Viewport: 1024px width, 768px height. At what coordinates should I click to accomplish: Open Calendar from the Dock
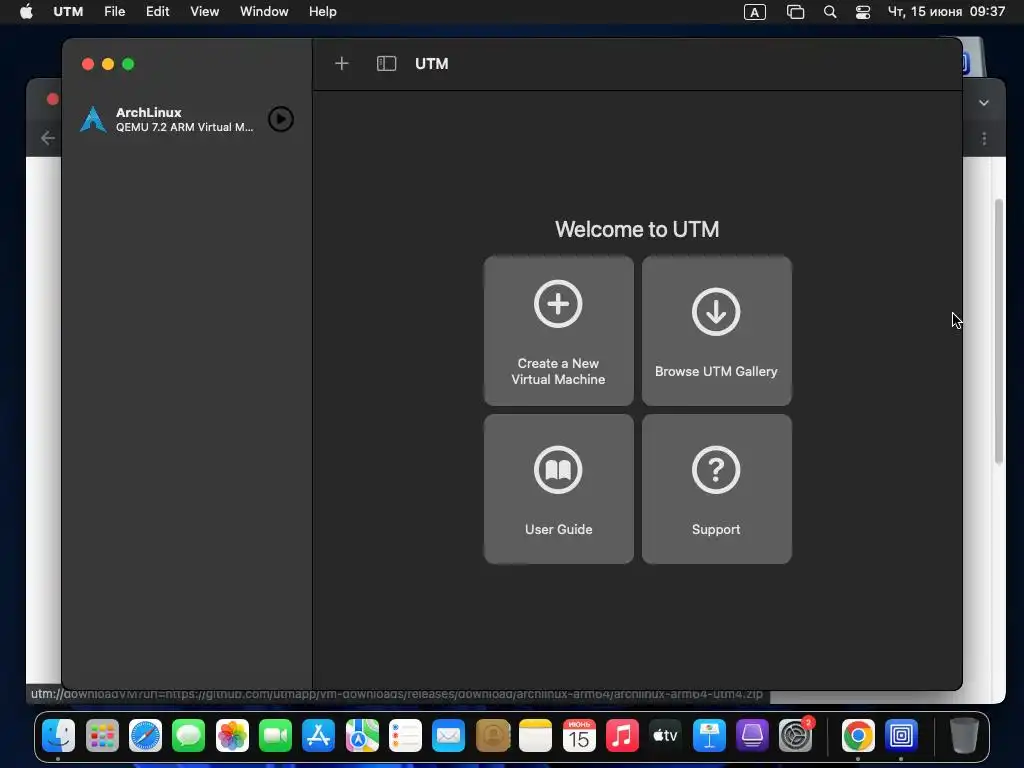click(579, 736)
